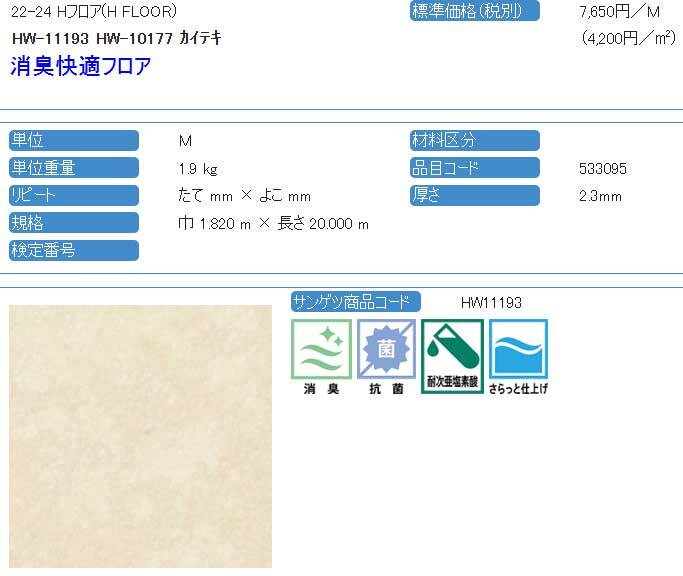Click the リピート label badge

[74, 195]
